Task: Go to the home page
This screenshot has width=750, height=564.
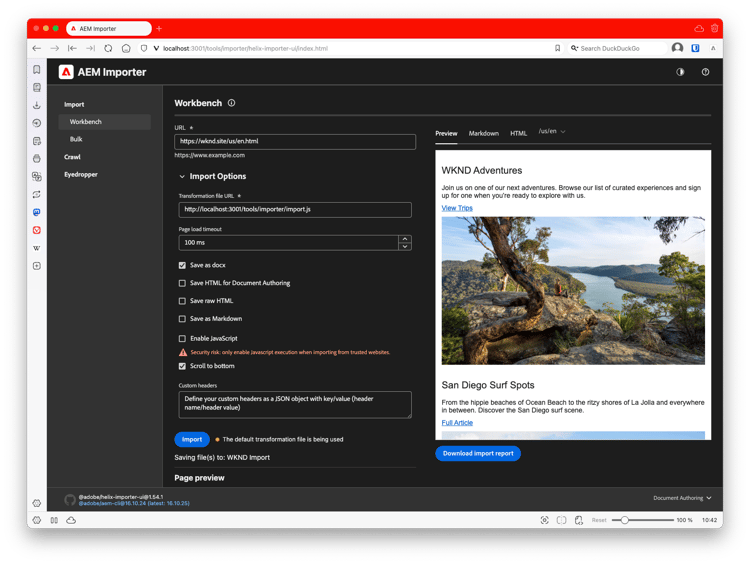Action: [126, 48]
